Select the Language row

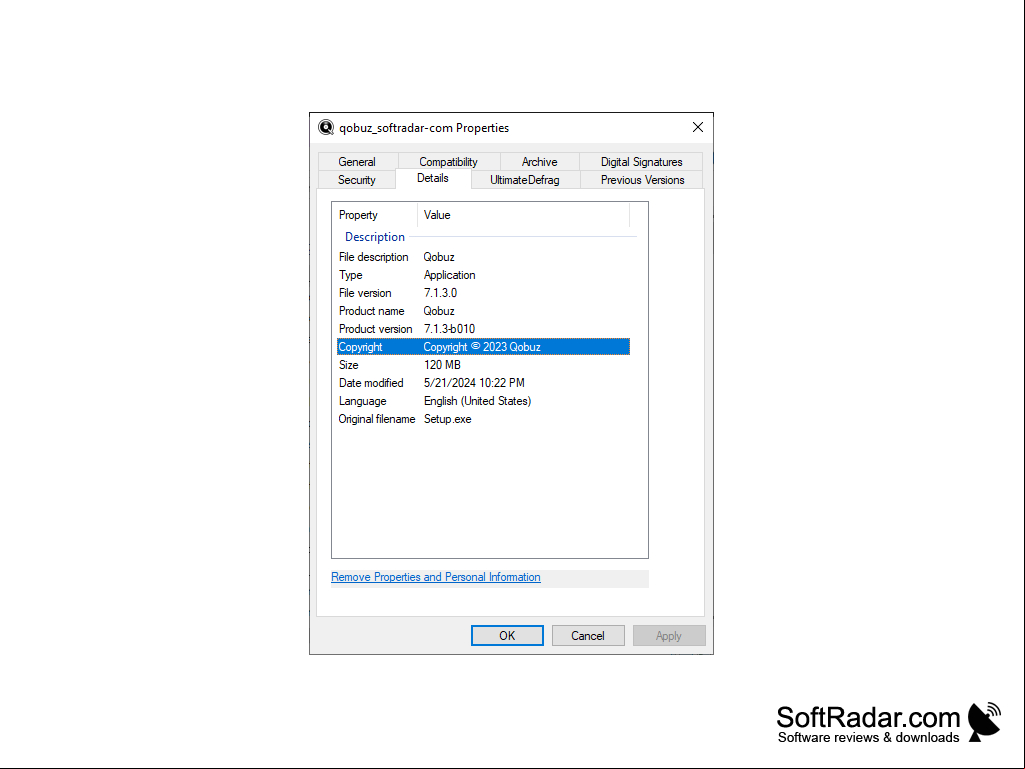[483, 401]
